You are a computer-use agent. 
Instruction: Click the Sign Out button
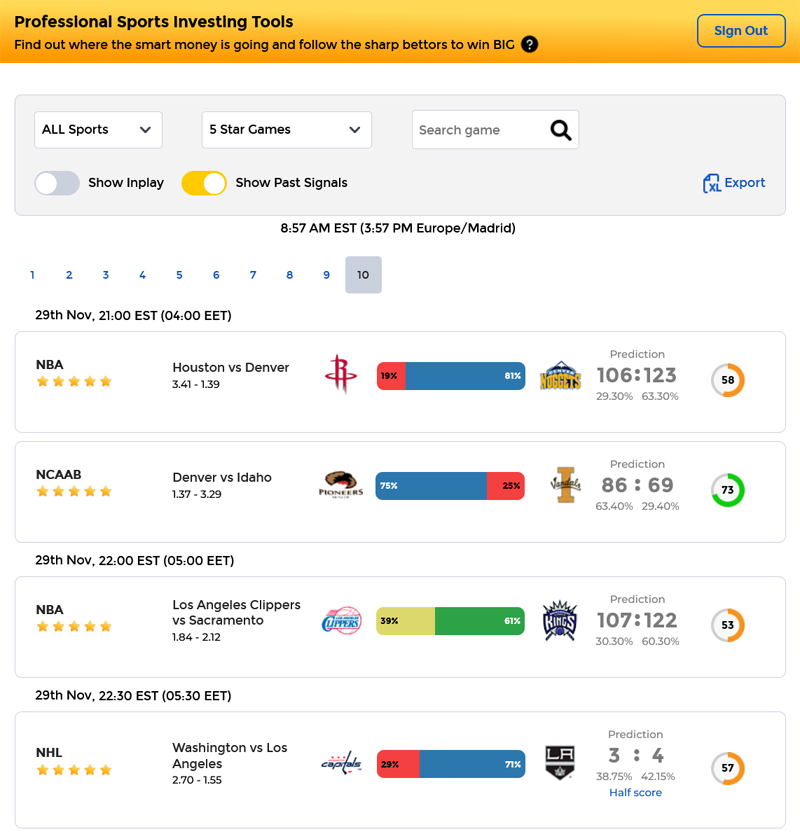741,31
